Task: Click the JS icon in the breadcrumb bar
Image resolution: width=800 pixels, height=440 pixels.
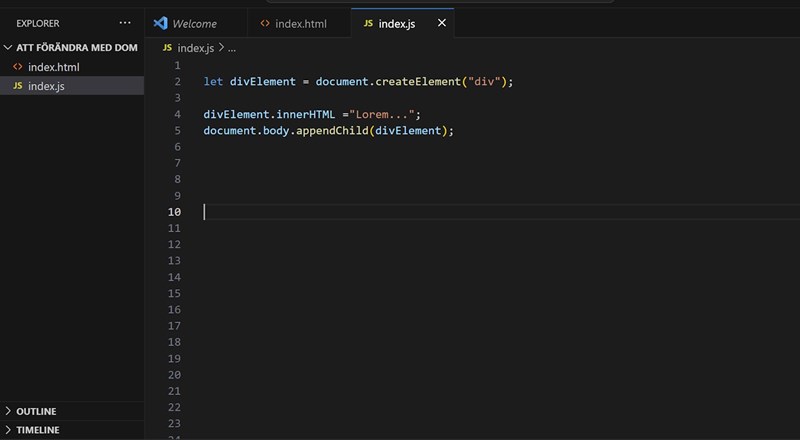Action: point(166,47)
